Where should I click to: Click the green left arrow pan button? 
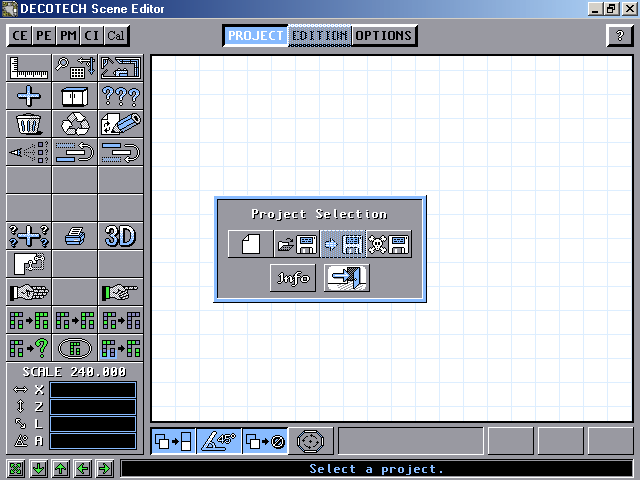[x=83, y=468]
